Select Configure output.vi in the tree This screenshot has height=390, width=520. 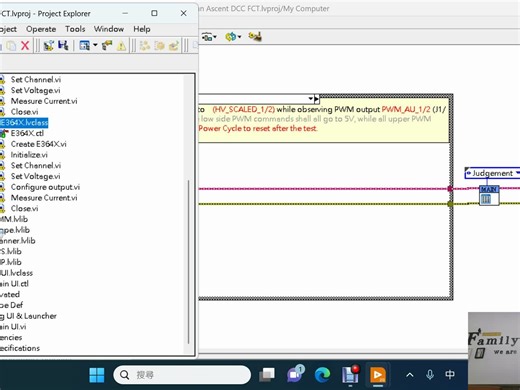click(x=45, y=187)
